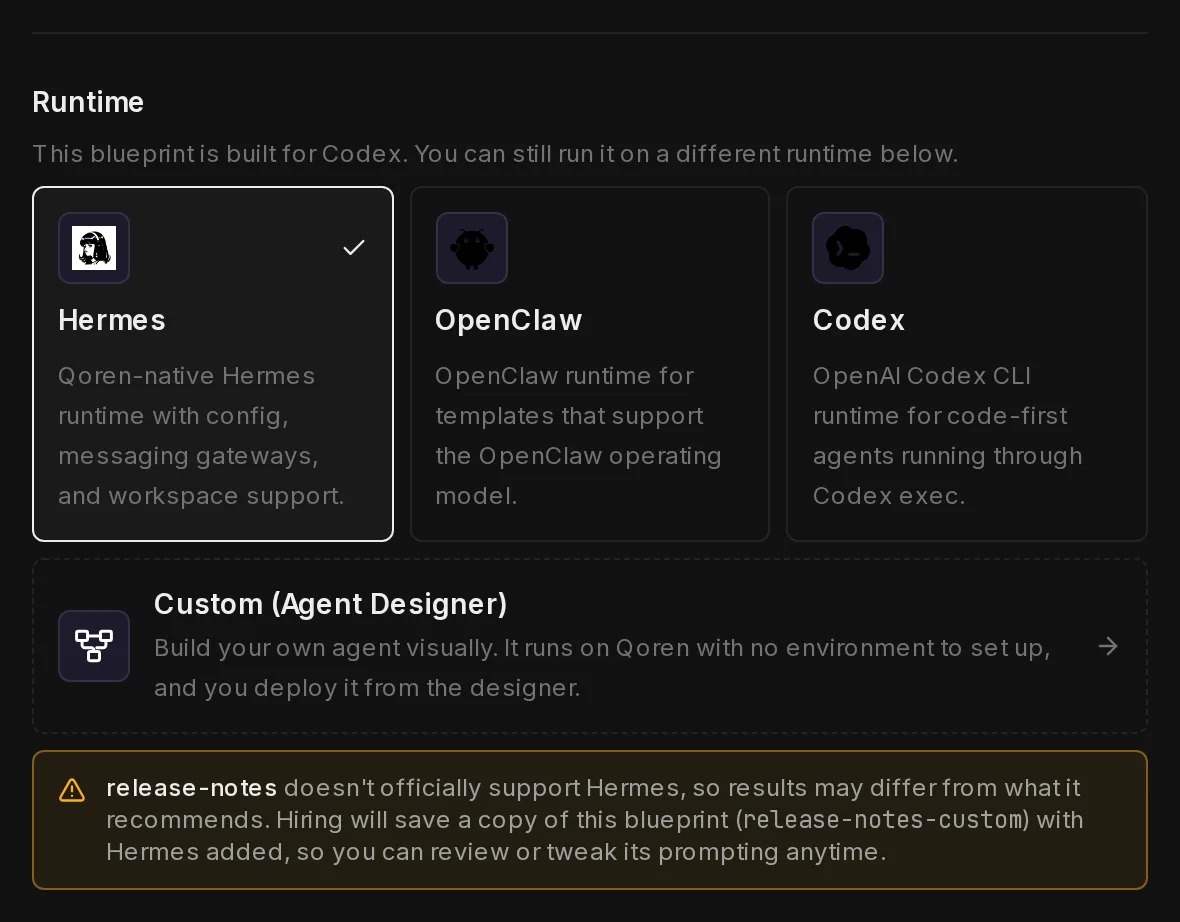Click the Codex title label

point(859,321)
